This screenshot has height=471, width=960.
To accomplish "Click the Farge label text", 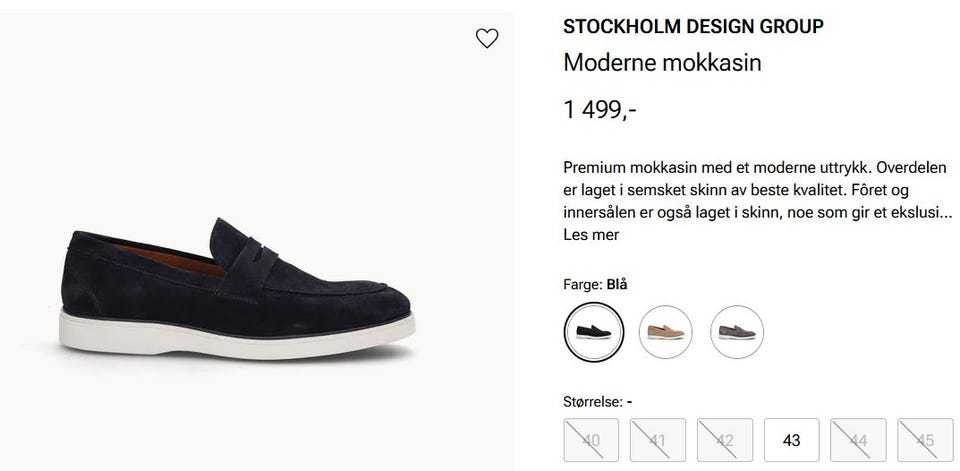I will click(x=582, y=284).
